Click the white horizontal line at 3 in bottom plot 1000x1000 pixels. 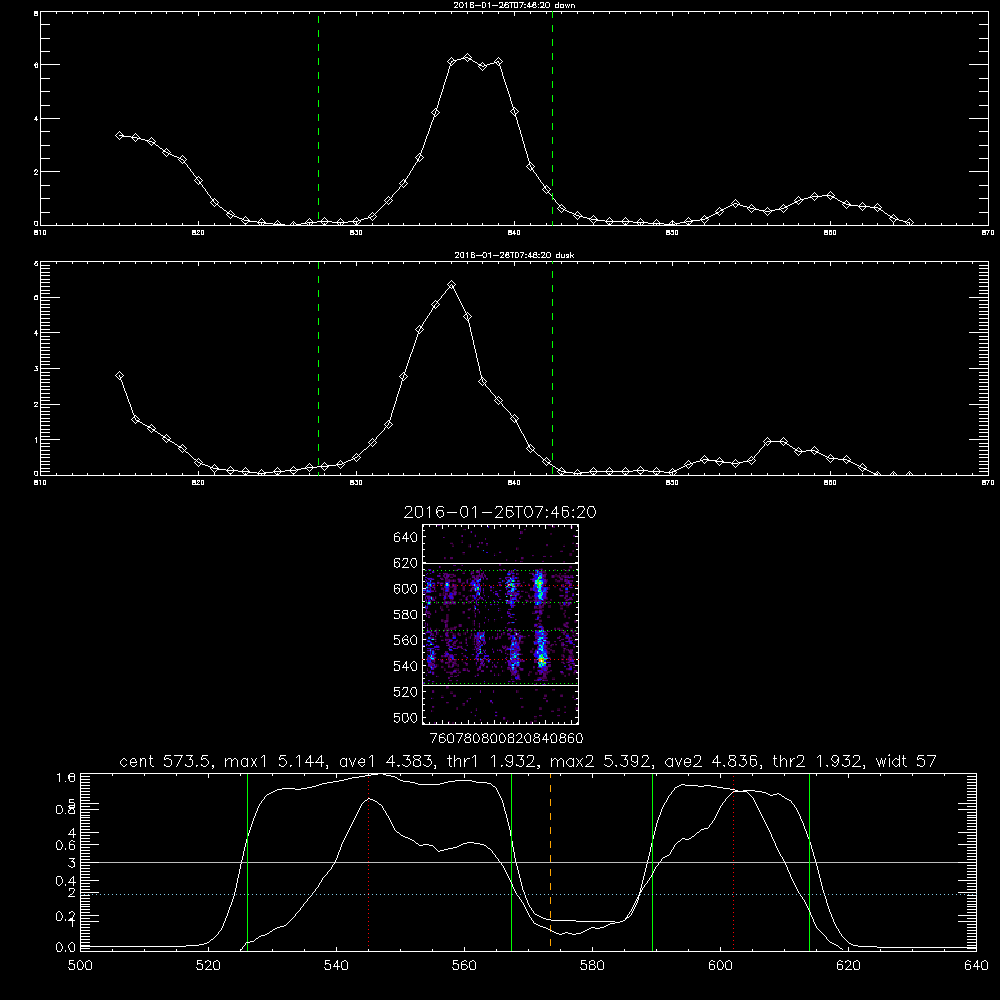coord(527,862)
